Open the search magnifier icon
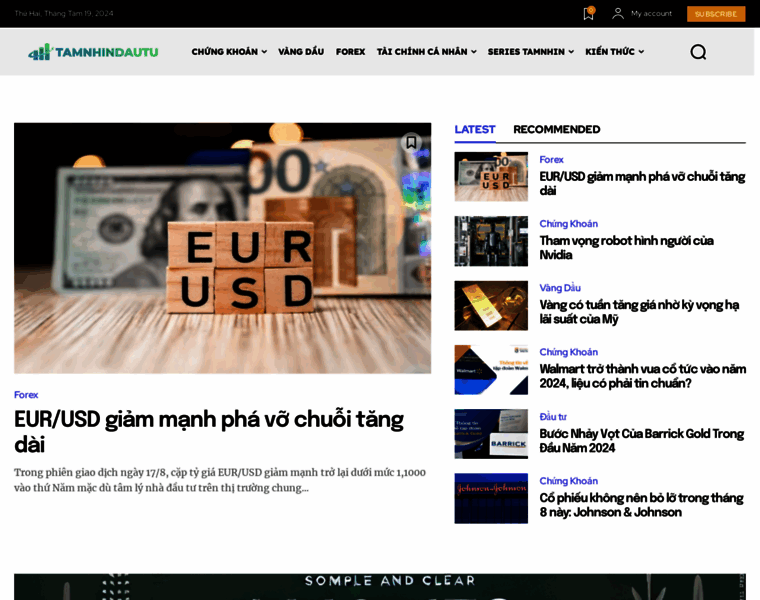Image resolution: width=760 pixels, height=600 pixels. point(698,52)
